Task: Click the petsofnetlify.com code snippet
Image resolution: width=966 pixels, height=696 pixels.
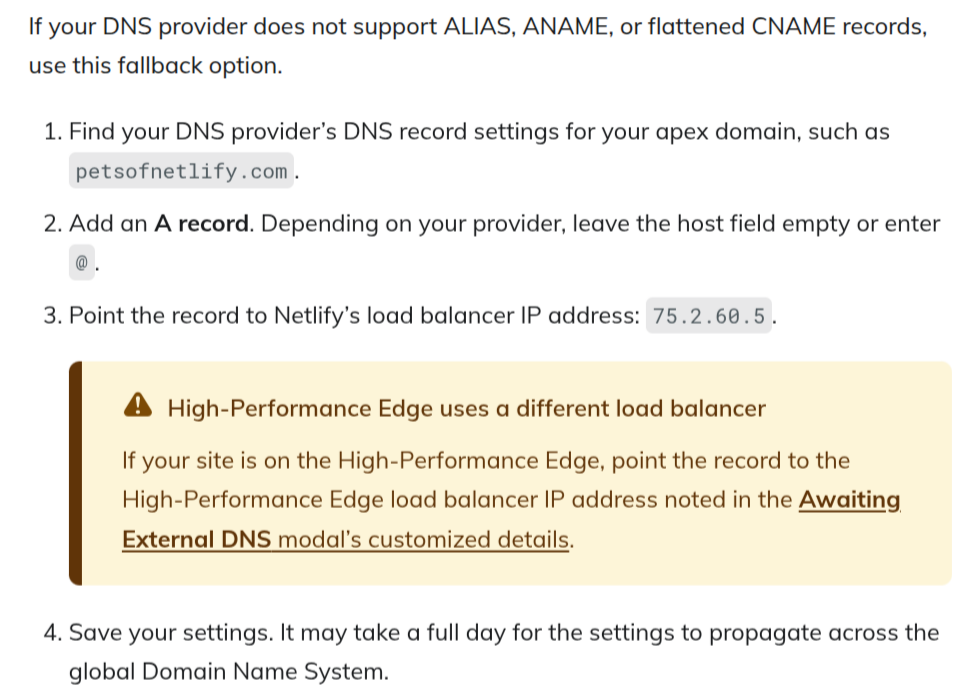Action: click(x=181, y=171)
